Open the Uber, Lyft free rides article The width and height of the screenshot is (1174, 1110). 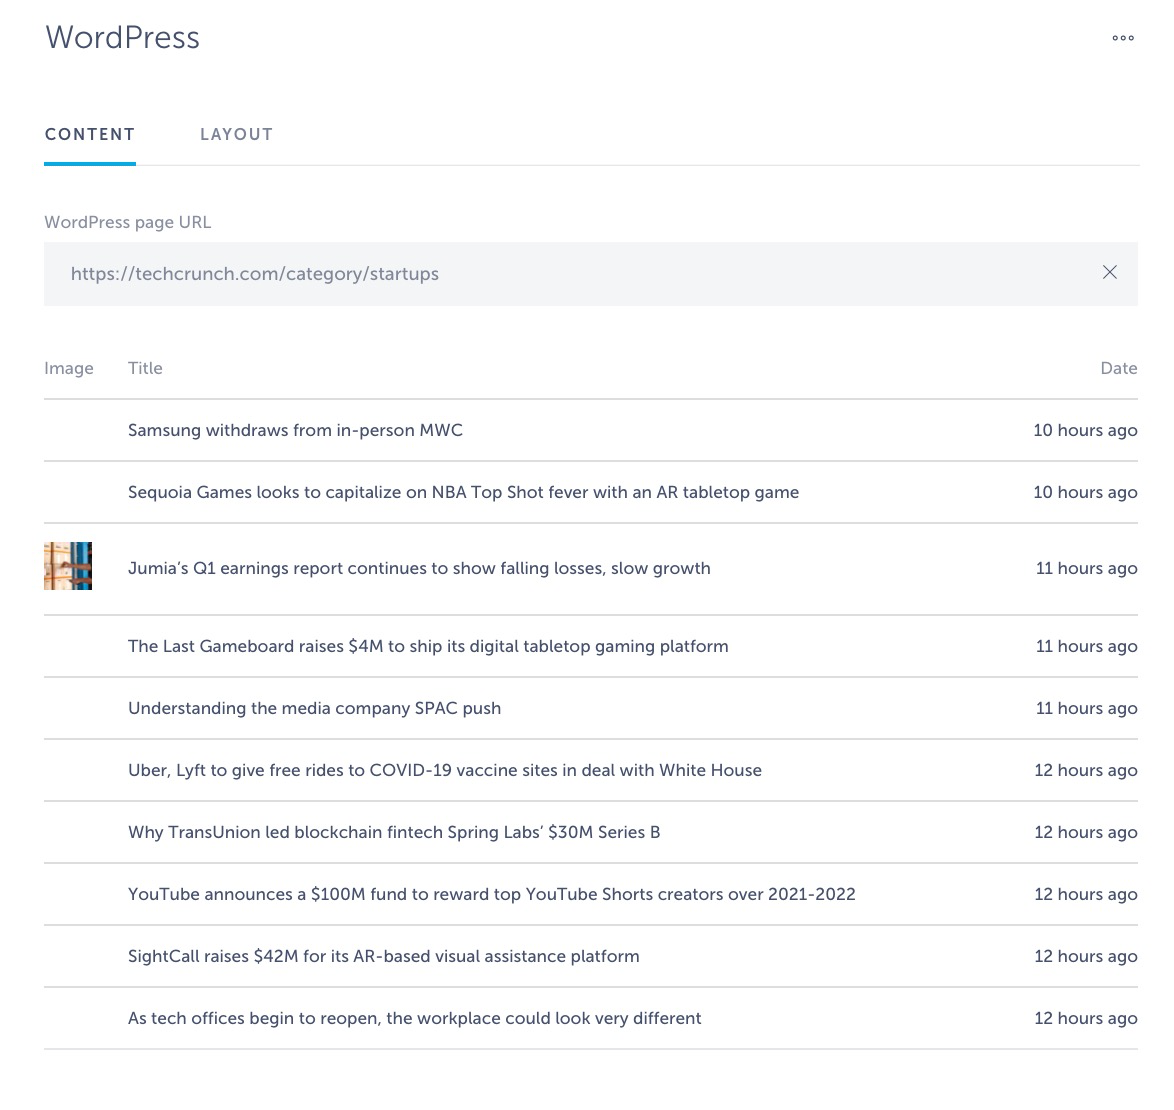pos(445,770)
